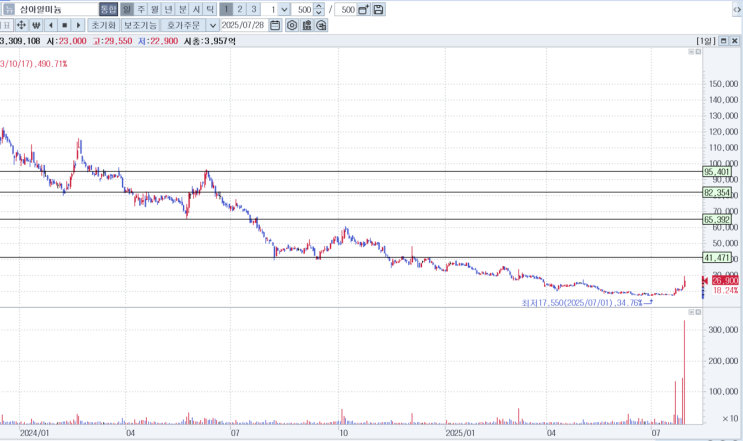The image size is (743, 441).
Task: Click the candle count stepper arrows
Action: [x=318, y=9]
